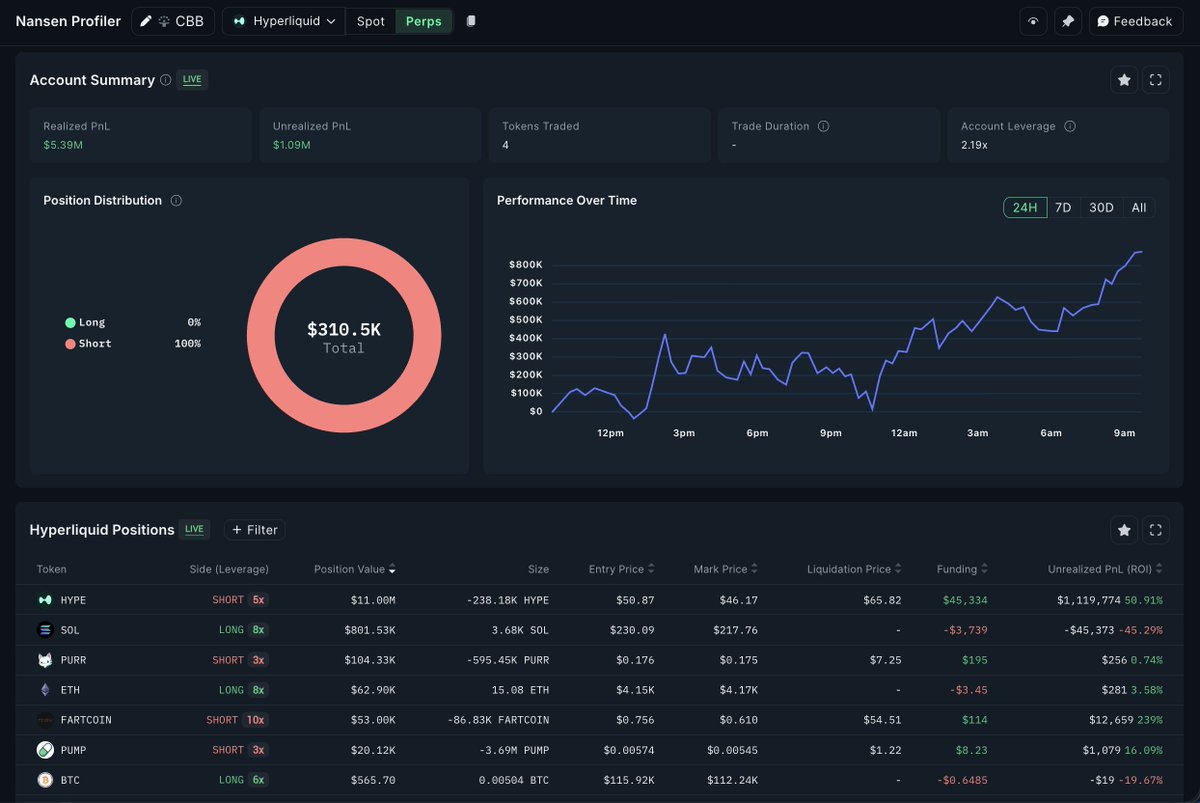Click the -595.45K PURR size cell
This screenshot has width=1200, height=803.
coord(500,660)
